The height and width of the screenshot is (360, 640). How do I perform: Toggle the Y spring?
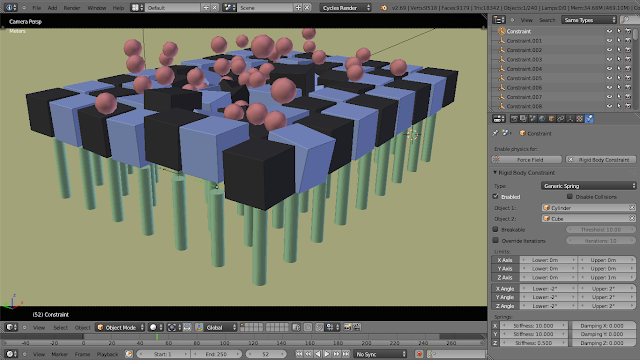coord(496,334)
